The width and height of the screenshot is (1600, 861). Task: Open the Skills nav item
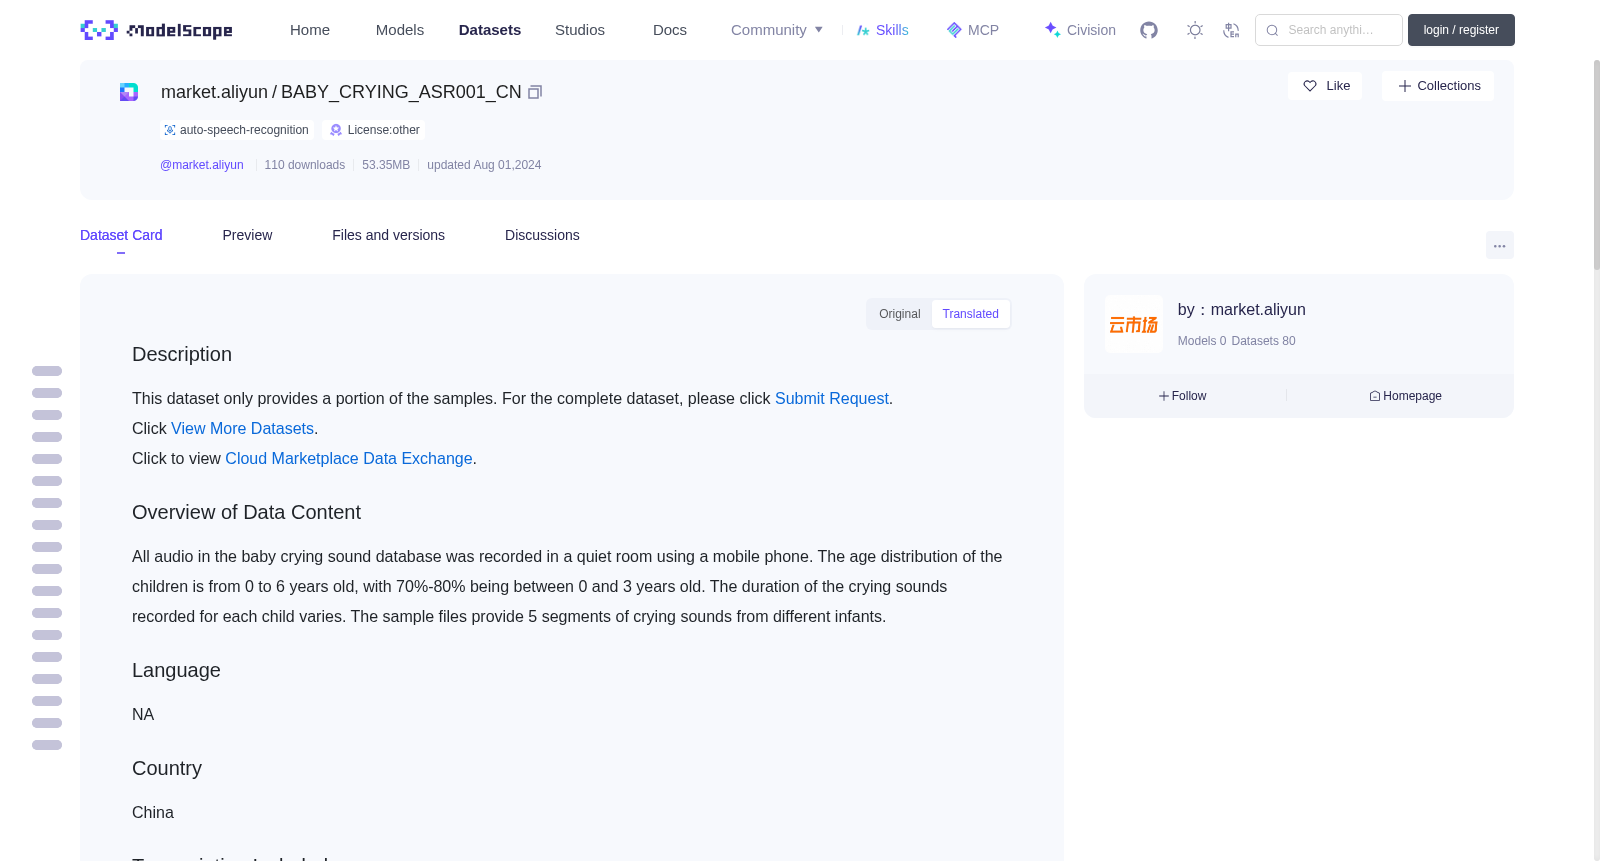coord(882,30)
